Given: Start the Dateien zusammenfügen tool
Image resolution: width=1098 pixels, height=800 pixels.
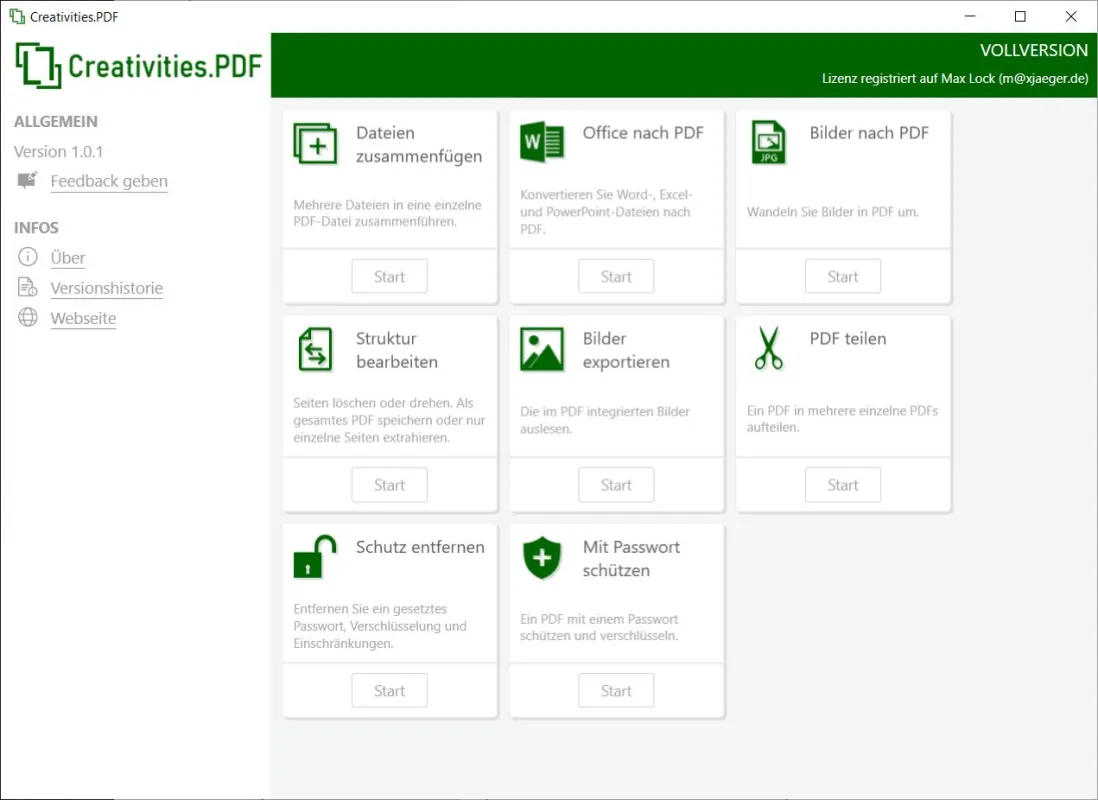Looking at the screenshot, I should click(x=389, y=276).
